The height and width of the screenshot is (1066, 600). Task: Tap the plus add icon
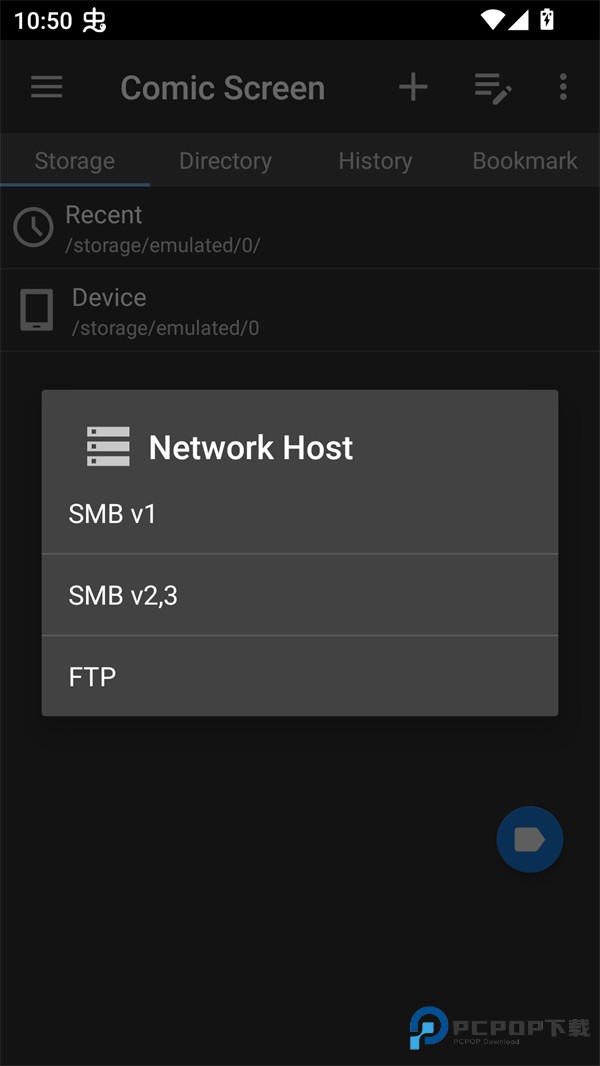(x=413, y=87)
